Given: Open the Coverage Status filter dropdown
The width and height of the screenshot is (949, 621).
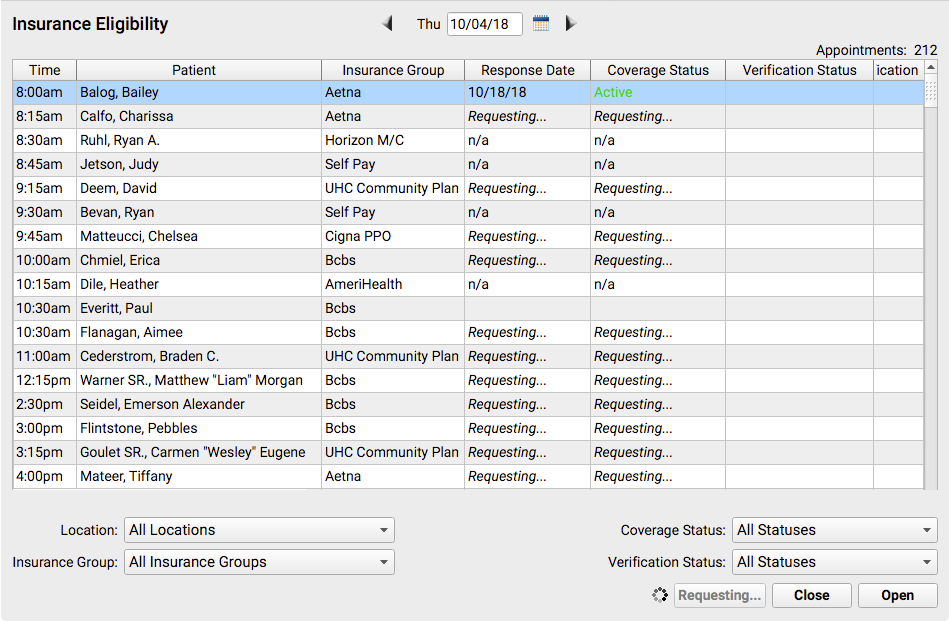Looking at the screenshot, I should 835,530.
